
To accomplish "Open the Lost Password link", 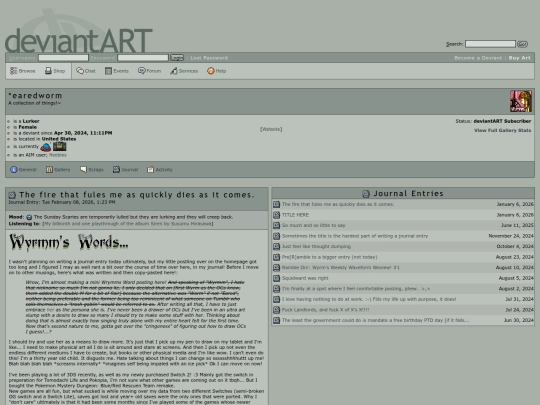I will [209, 58].
